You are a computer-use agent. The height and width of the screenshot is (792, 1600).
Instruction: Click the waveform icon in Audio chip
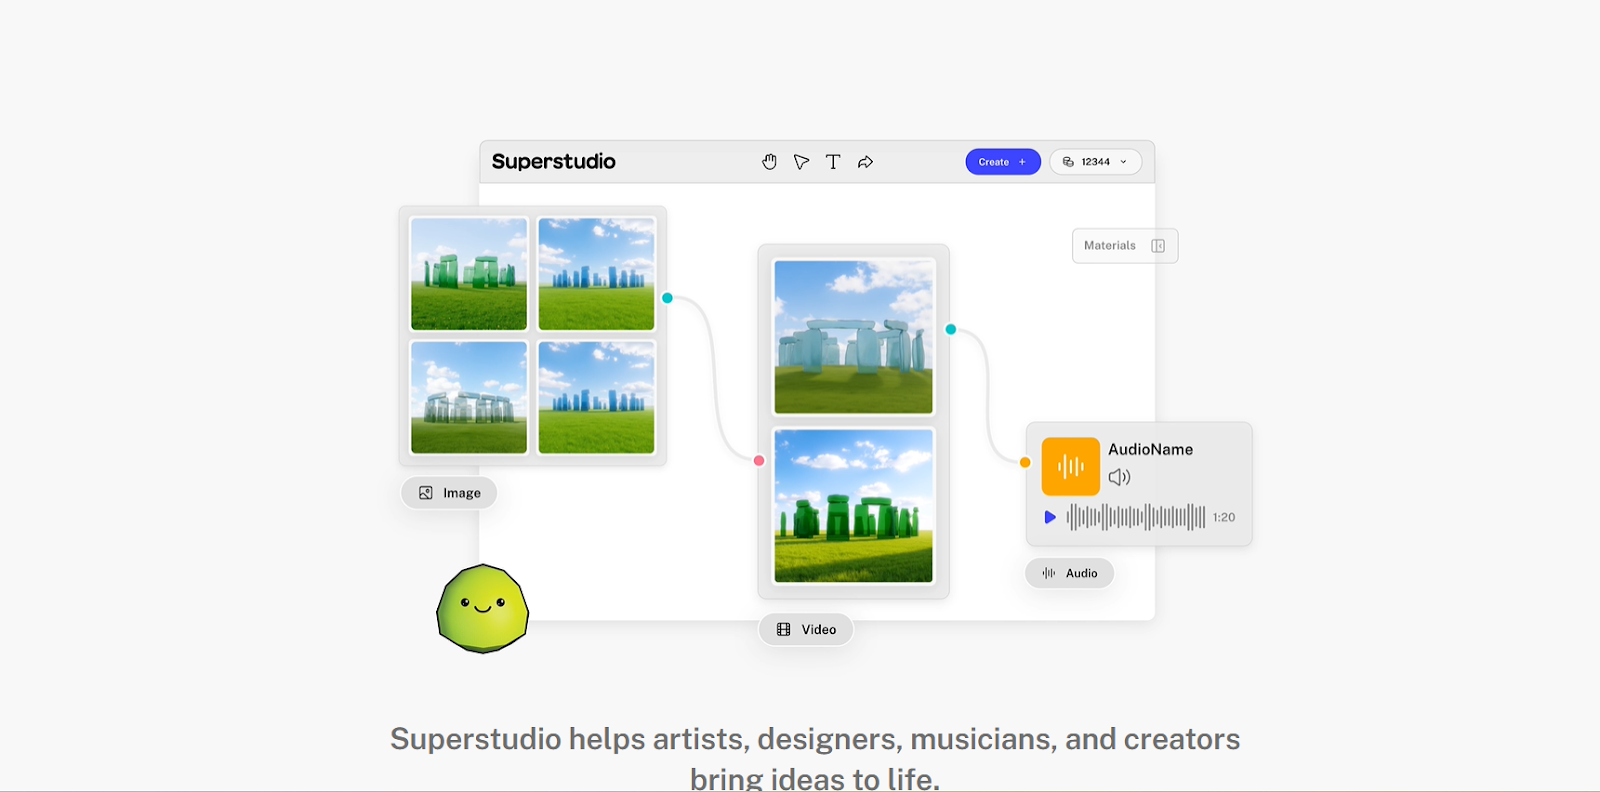[x=1049, y=573]
